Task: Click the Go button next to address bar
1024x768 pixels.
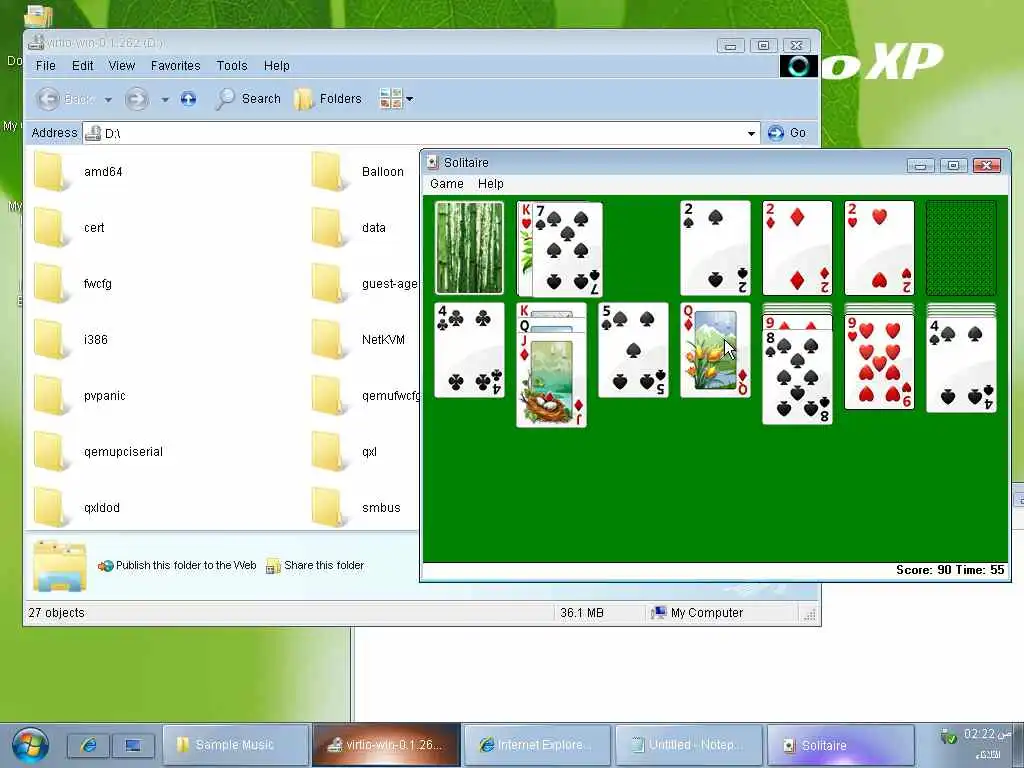Action: 787,133
